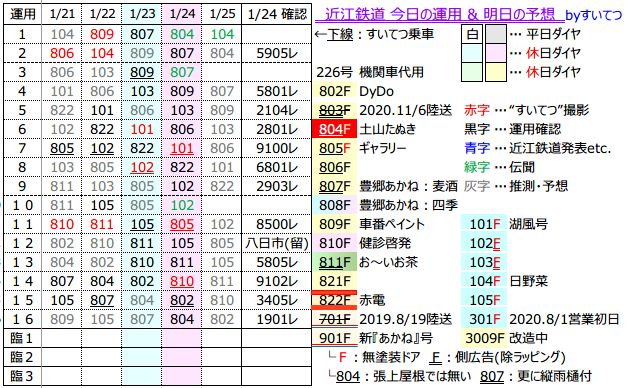The height and width of the screenshot is (388, 630).
Task: Select the light green 休日ダイヤ legend swatch
Action: point(472,72)
